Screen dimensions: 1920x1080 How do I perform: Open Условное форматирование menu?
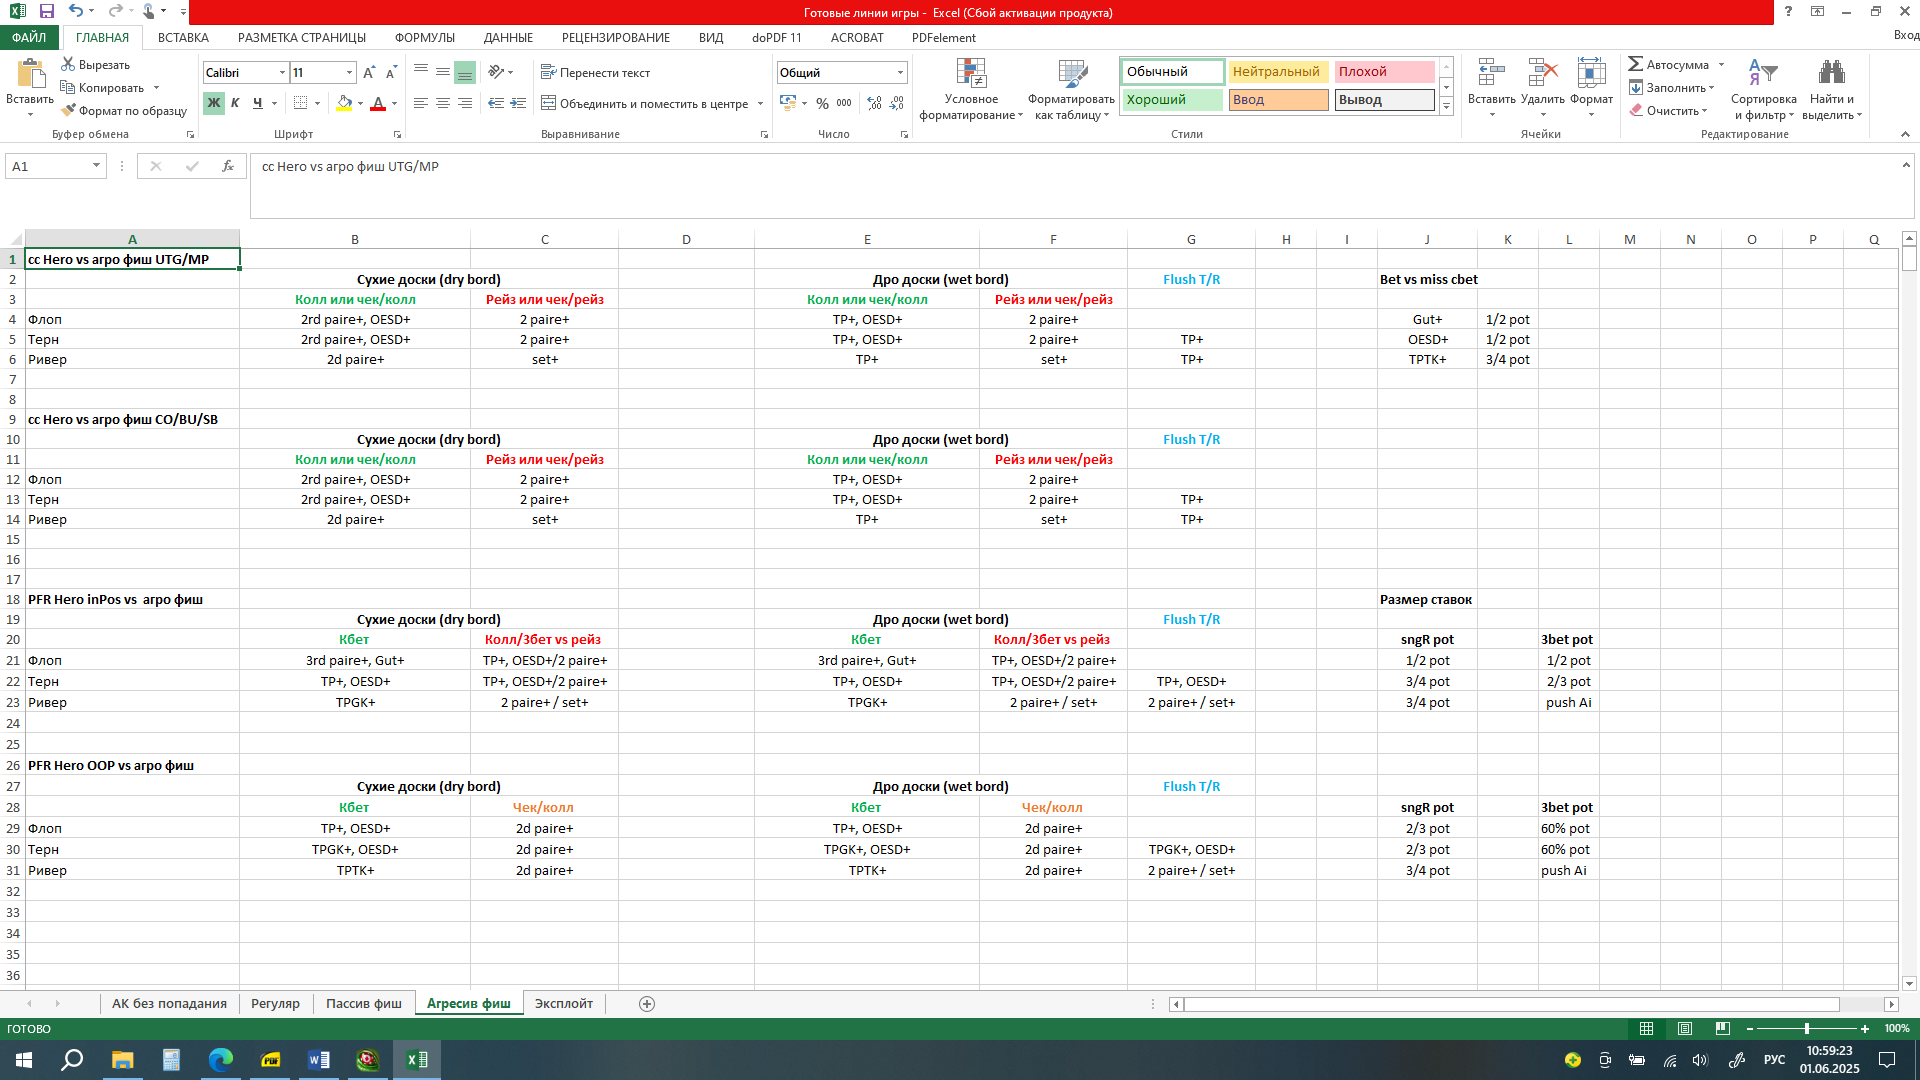coord(971,89)
